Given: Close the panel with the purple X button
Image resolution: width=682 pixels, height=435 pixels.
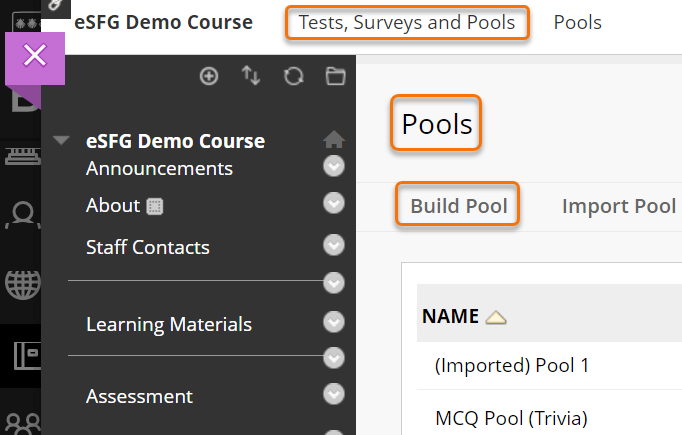Looking at the screenshot, I should tap(35, 56).
